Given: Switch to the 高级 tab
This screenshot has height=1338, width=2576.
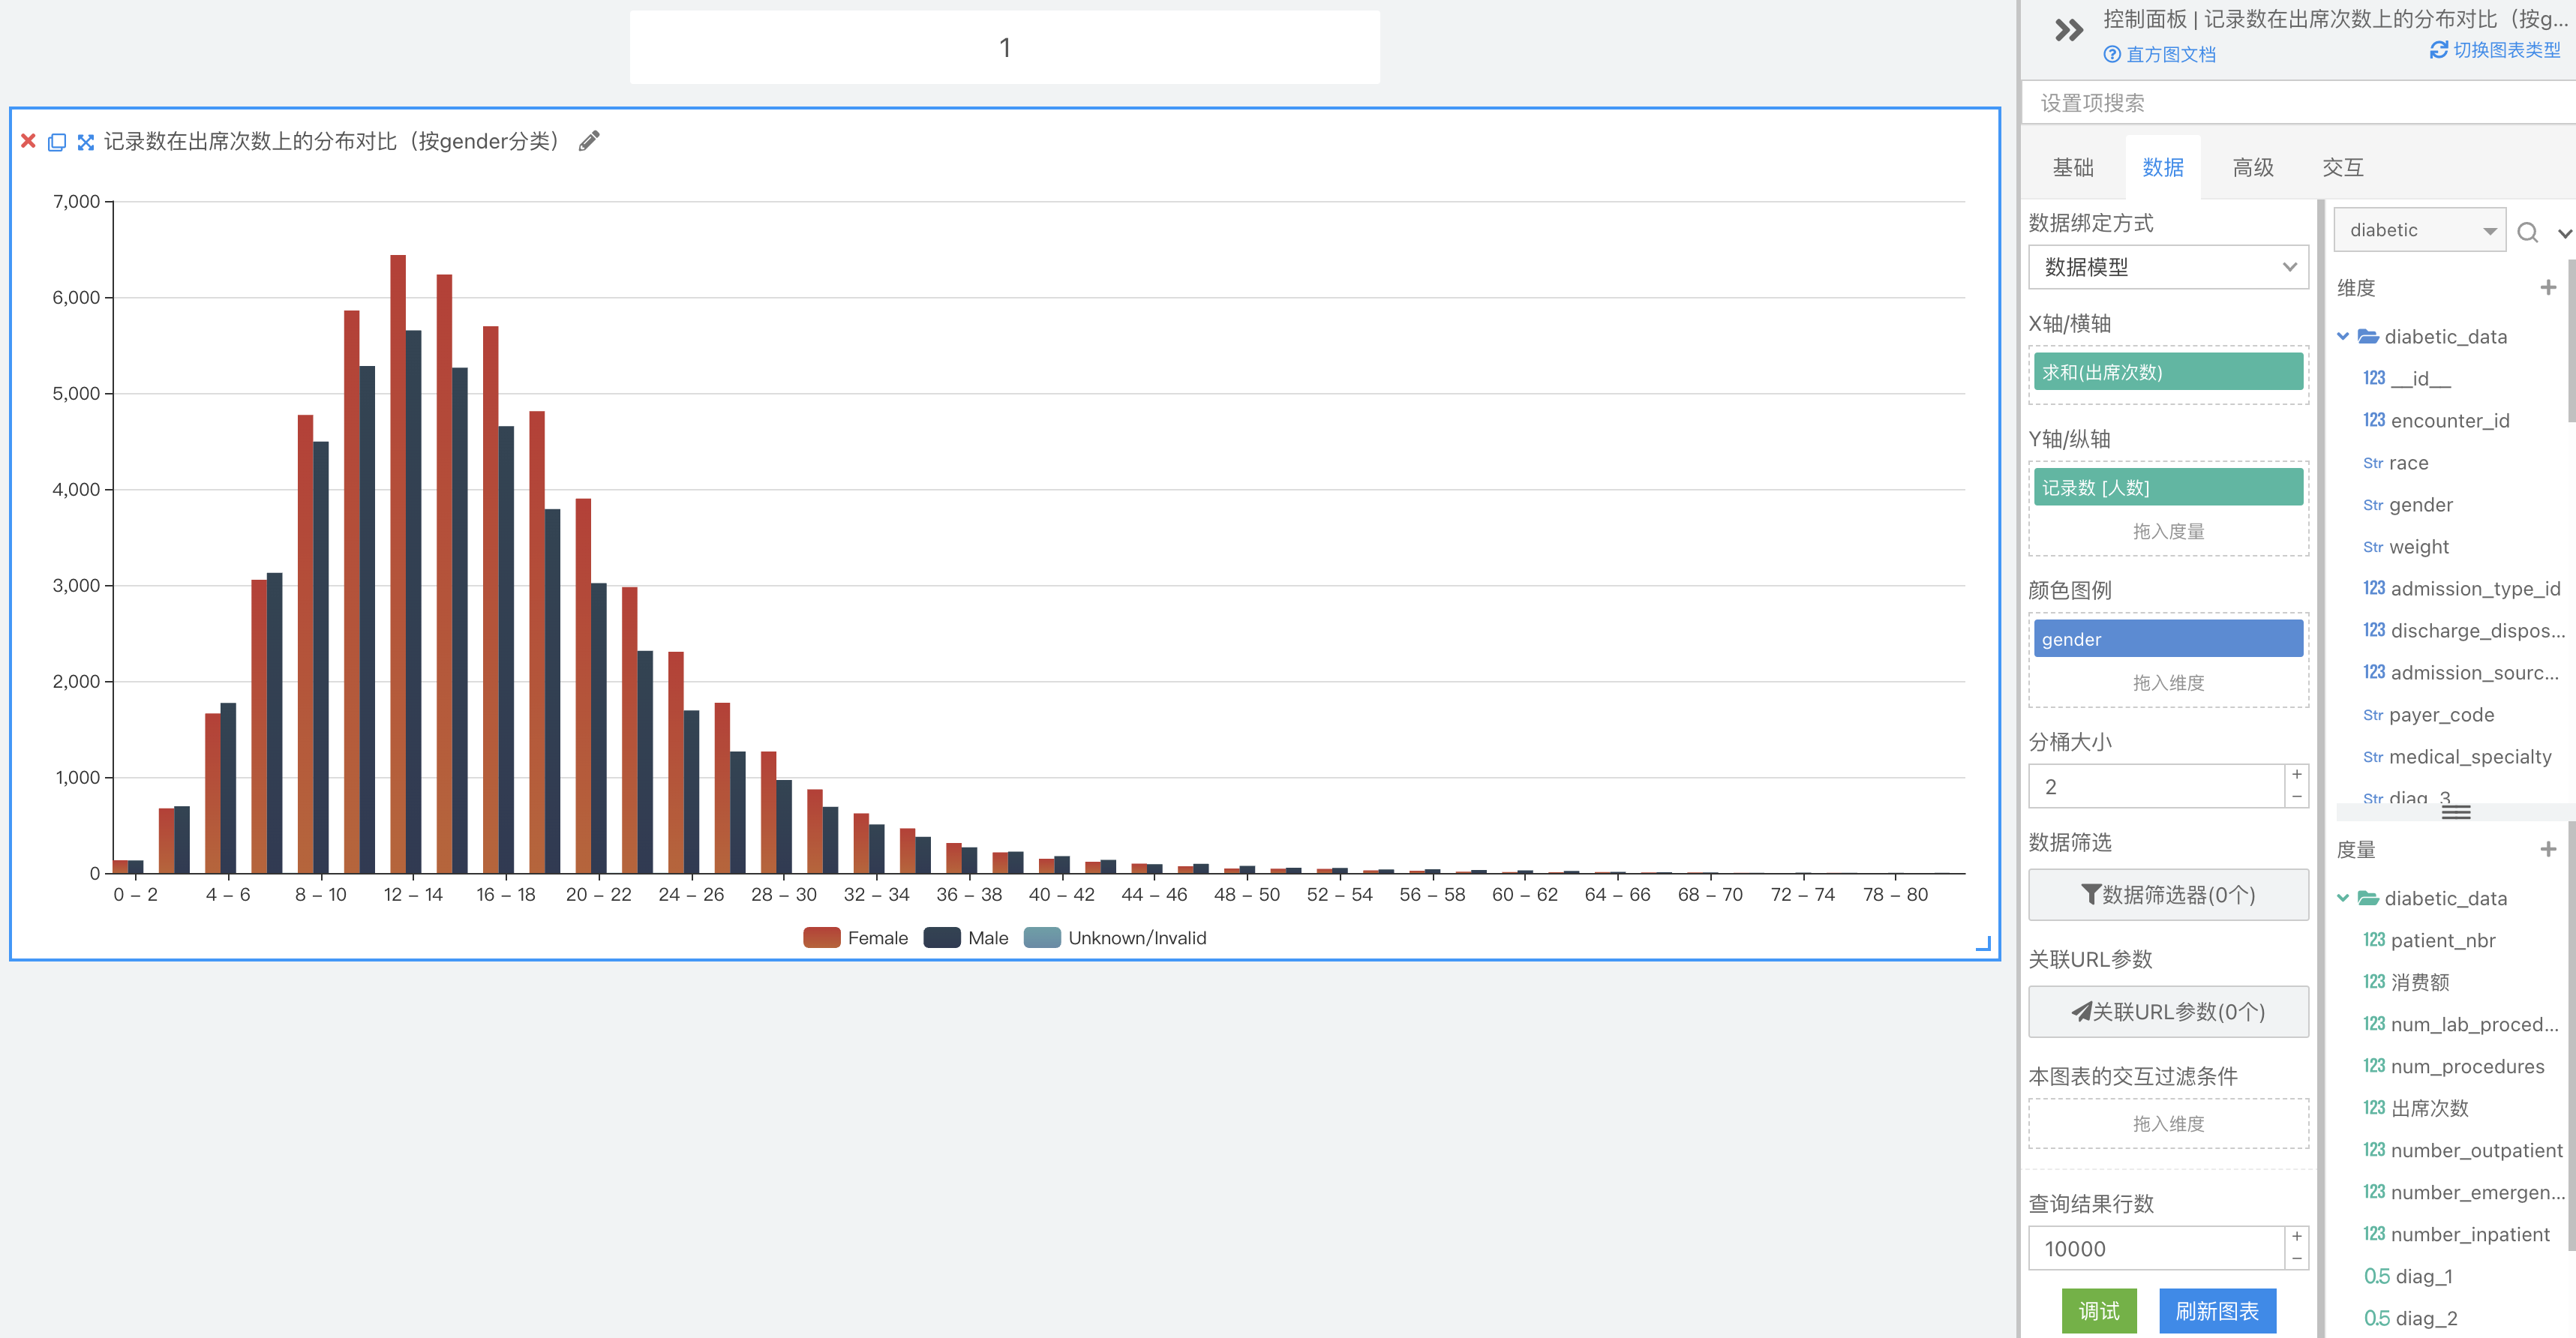Looking at the screenshot, I should pyautogui.click(x=2252, y=167).
